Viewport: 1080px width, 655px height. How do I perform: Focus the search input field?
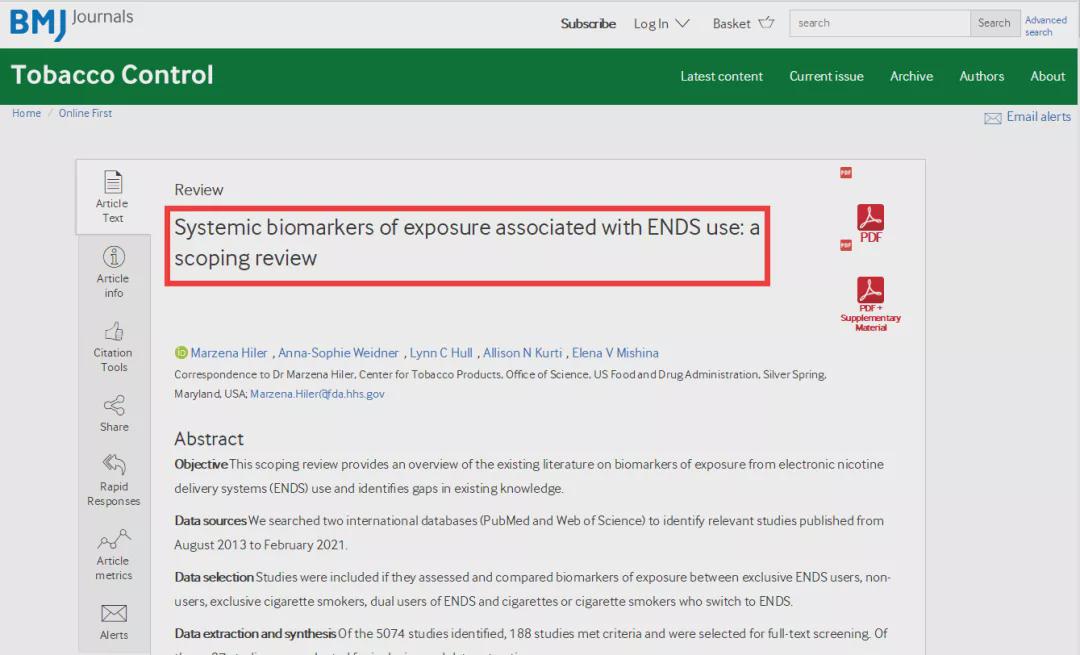click(879, 23)
